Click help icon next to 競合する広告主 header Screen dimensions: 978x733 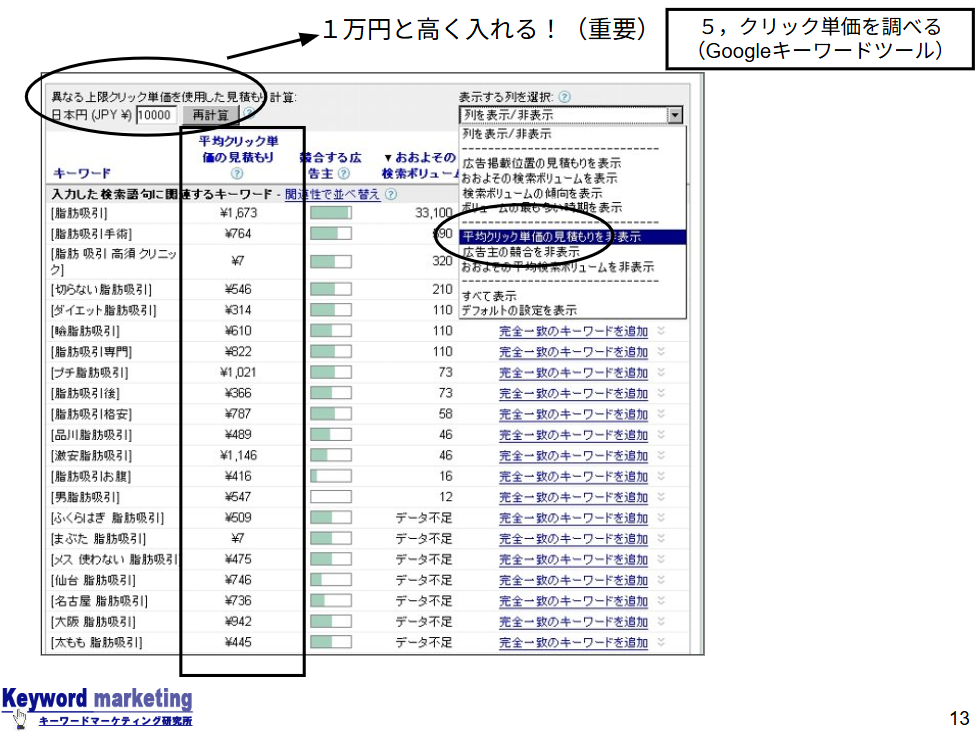(x=344, y=174)
